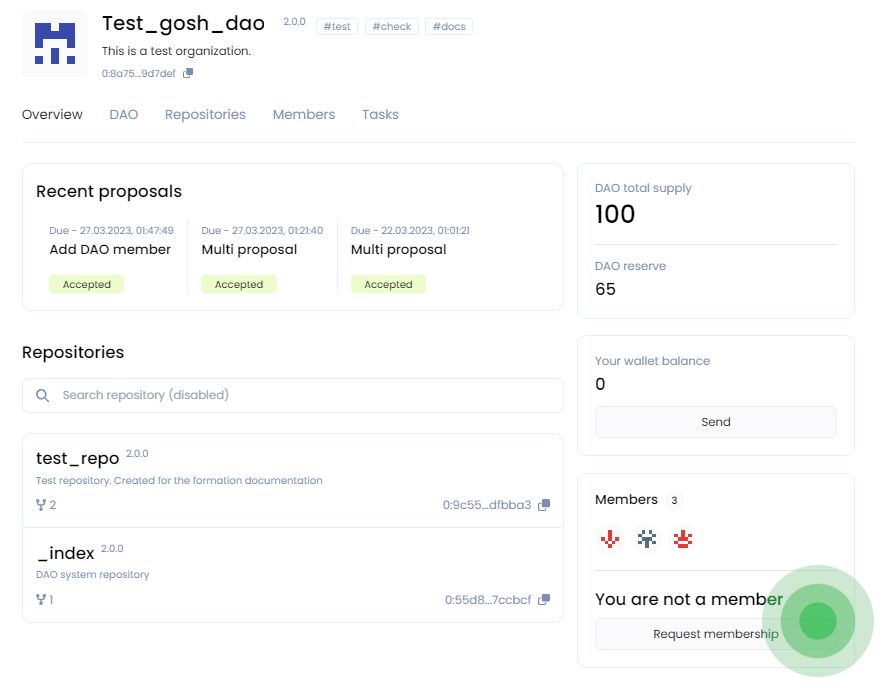
Task: Click the second member avatar
Action: 647,540
